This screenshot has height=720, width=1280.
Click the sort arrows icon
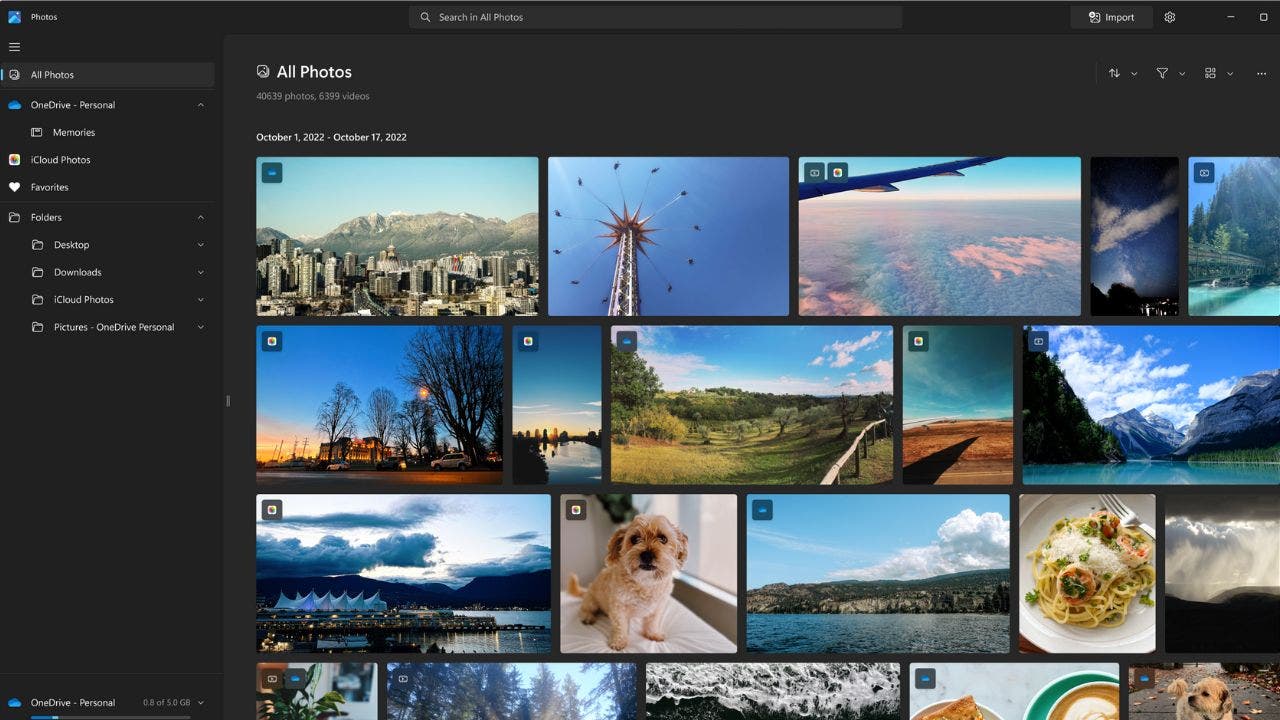coord(1114,73)
